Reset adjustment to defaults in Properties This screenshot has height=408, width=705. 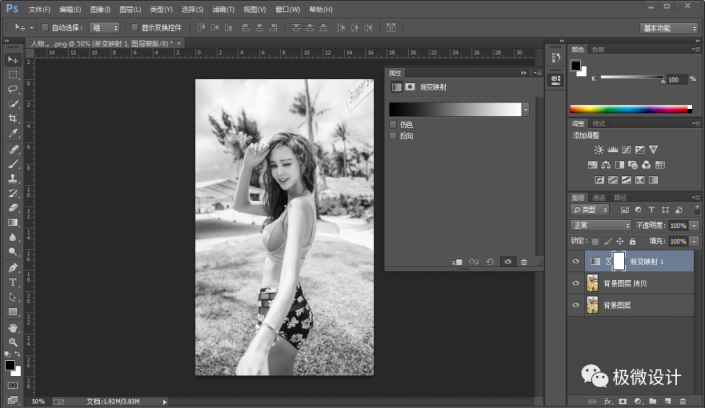tap(490, 262)
